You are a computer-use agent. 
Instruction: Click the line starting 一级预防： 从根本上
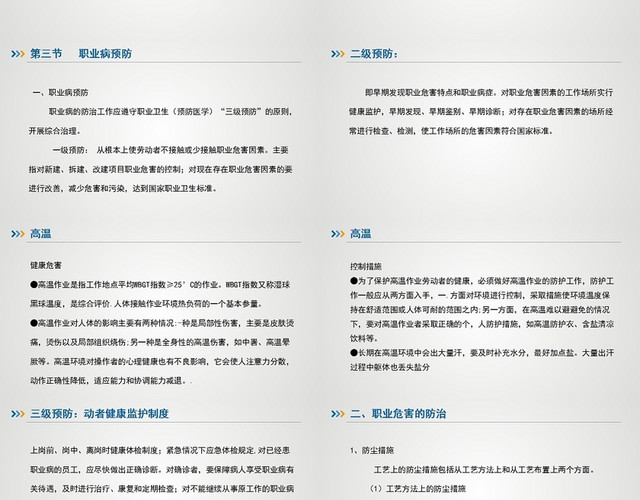[x=171, y=150]
